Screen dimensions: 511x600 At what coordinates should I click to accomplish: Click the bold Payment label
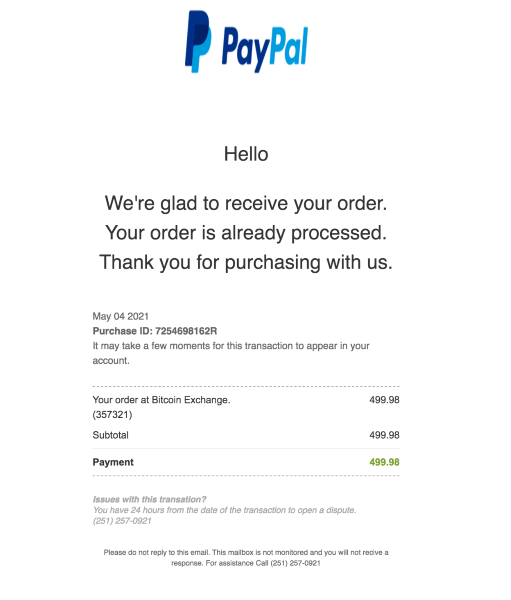click(113, 462)
